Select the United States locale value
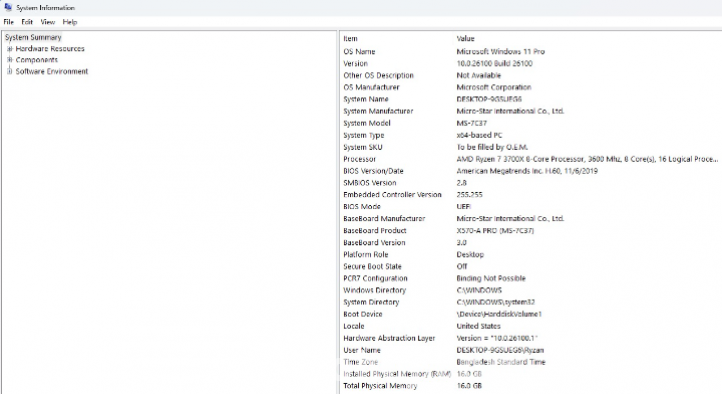The width and height of the screenshot is (722, 394). pos(478,327)
